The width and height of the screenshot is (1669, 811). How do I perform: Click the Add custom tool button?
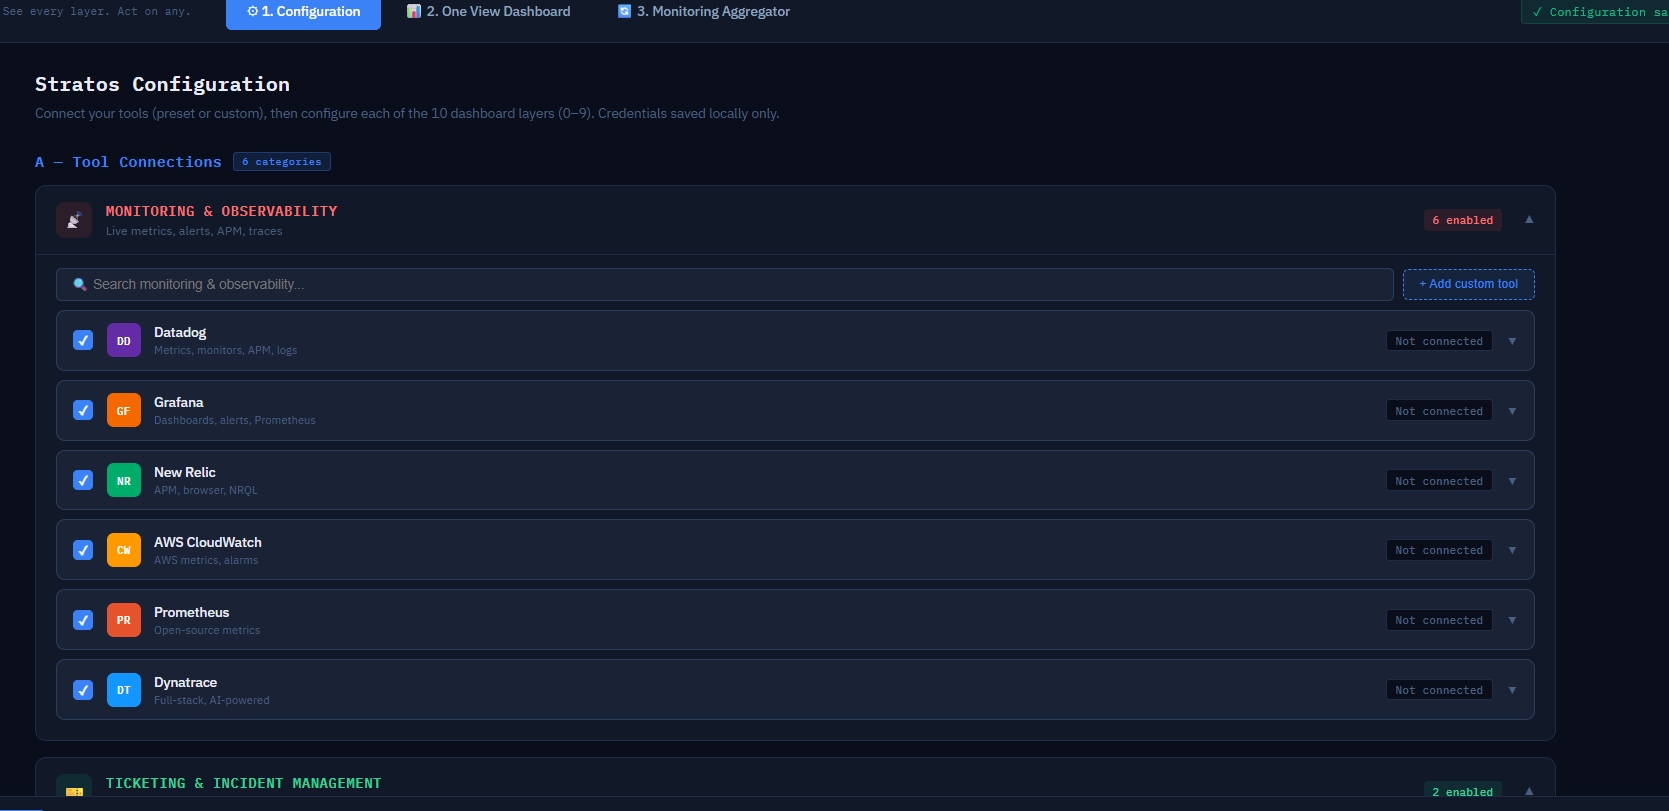(x=1468, y=284)
